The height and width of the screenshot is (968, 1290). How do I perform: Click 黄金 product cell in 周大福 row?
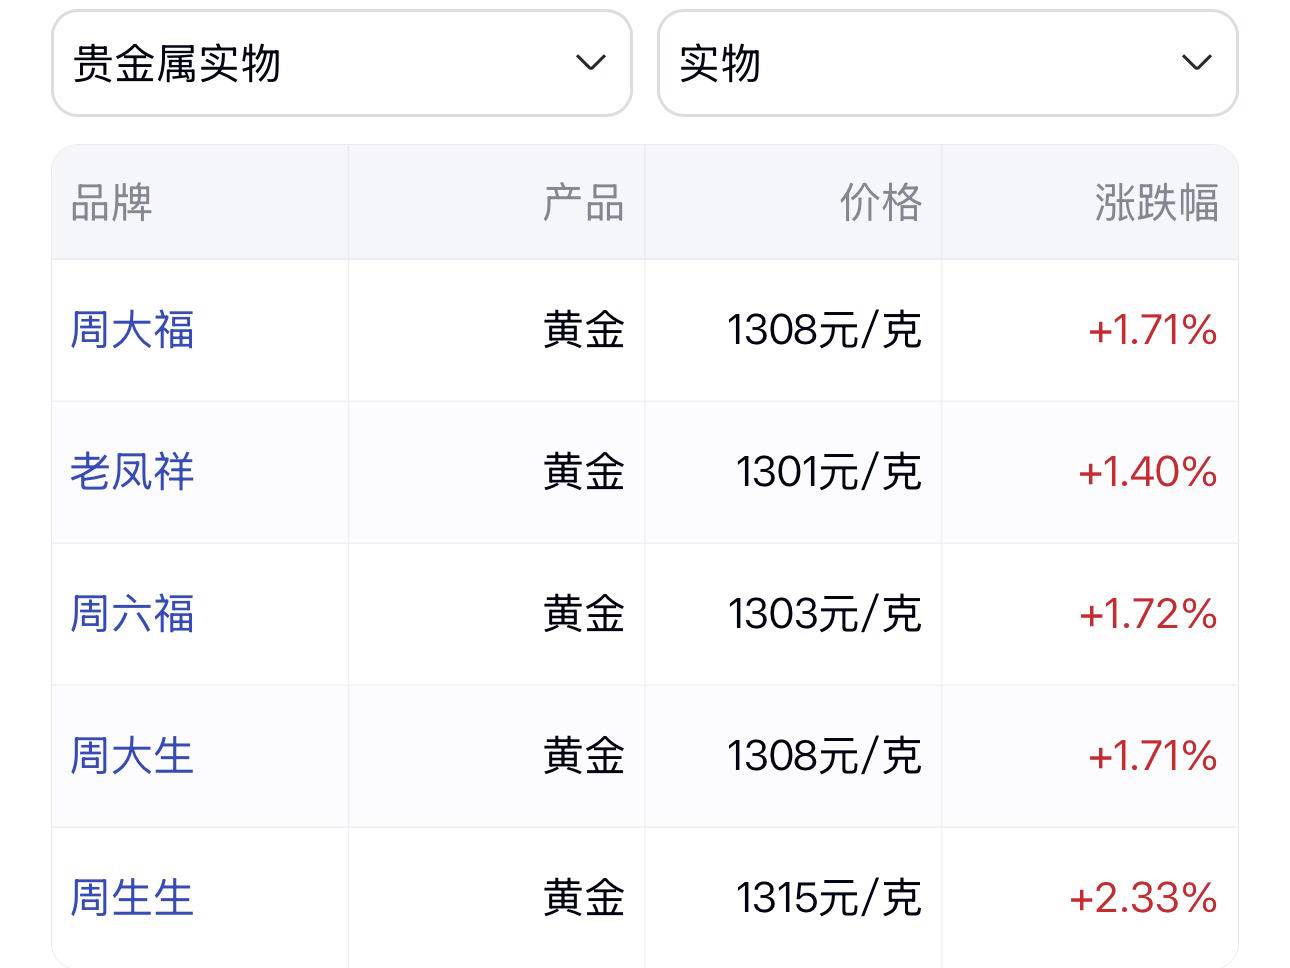584,330
